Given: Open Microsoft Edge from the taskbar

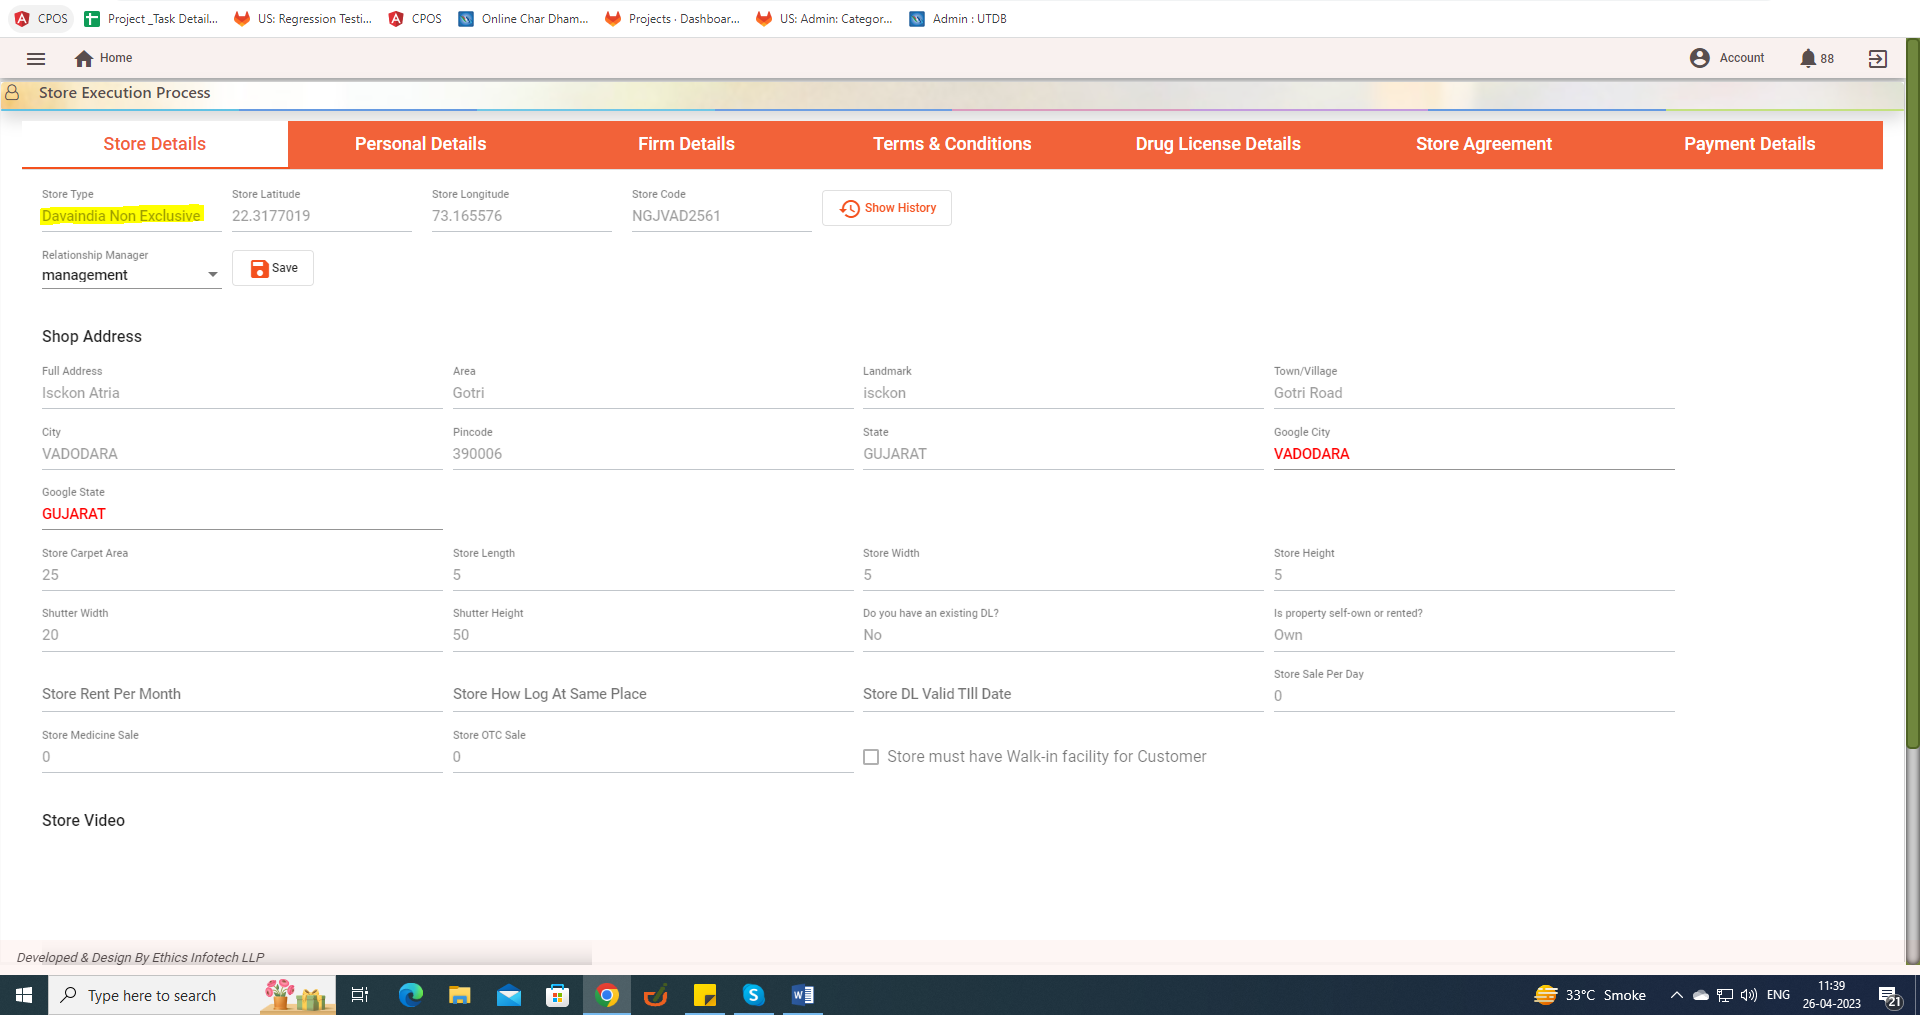Looking at the screenshot, I should point(410,995).
